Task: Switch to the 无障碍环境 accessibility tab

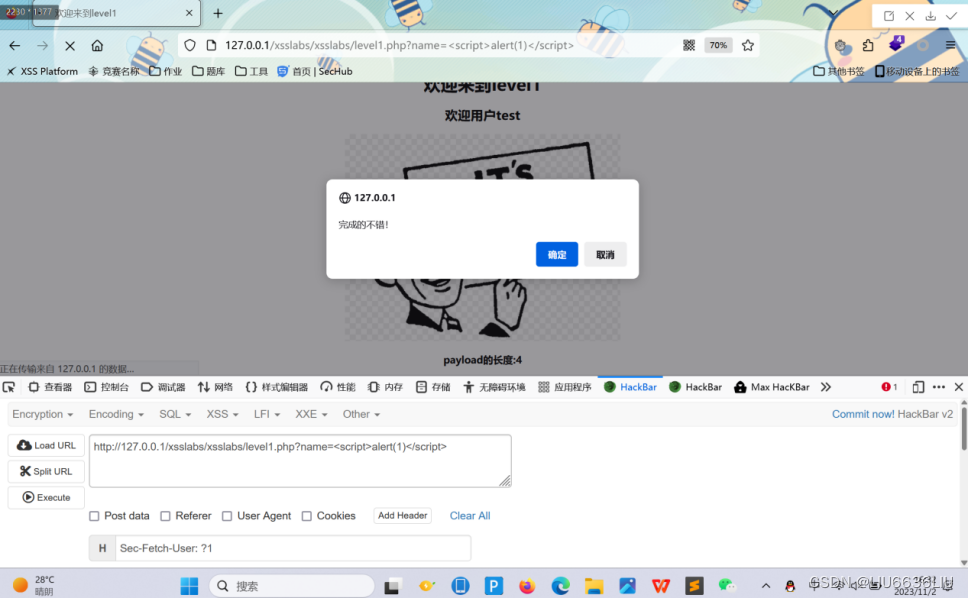Action: pos(494,387)
